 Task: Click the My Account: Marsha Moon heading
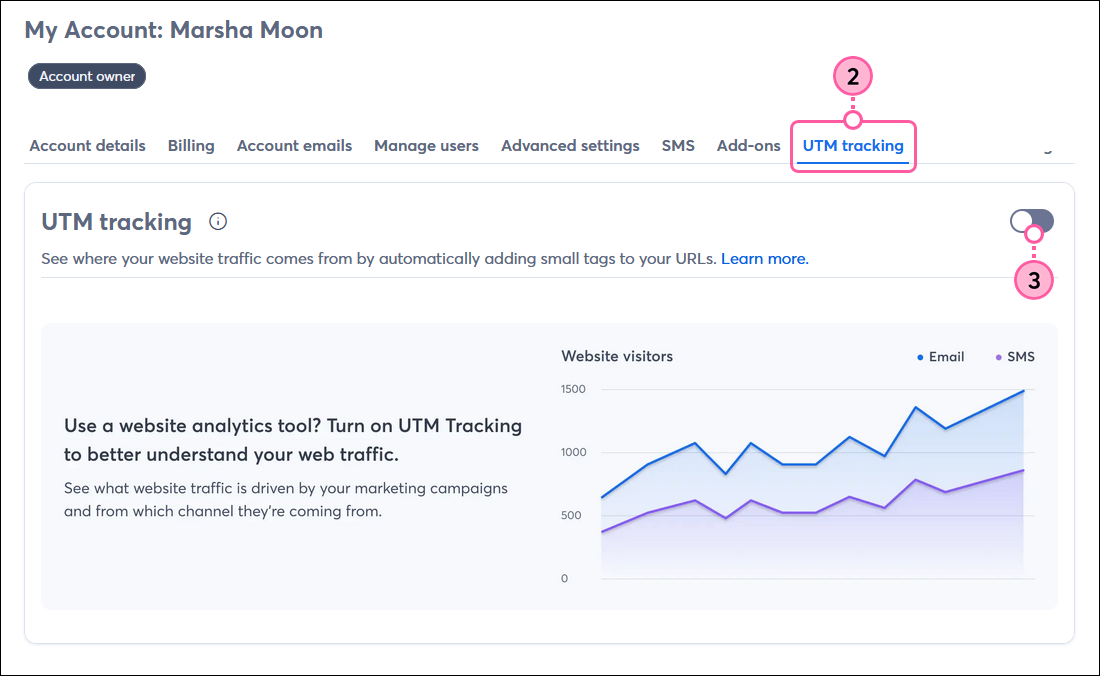pos(173,30)
